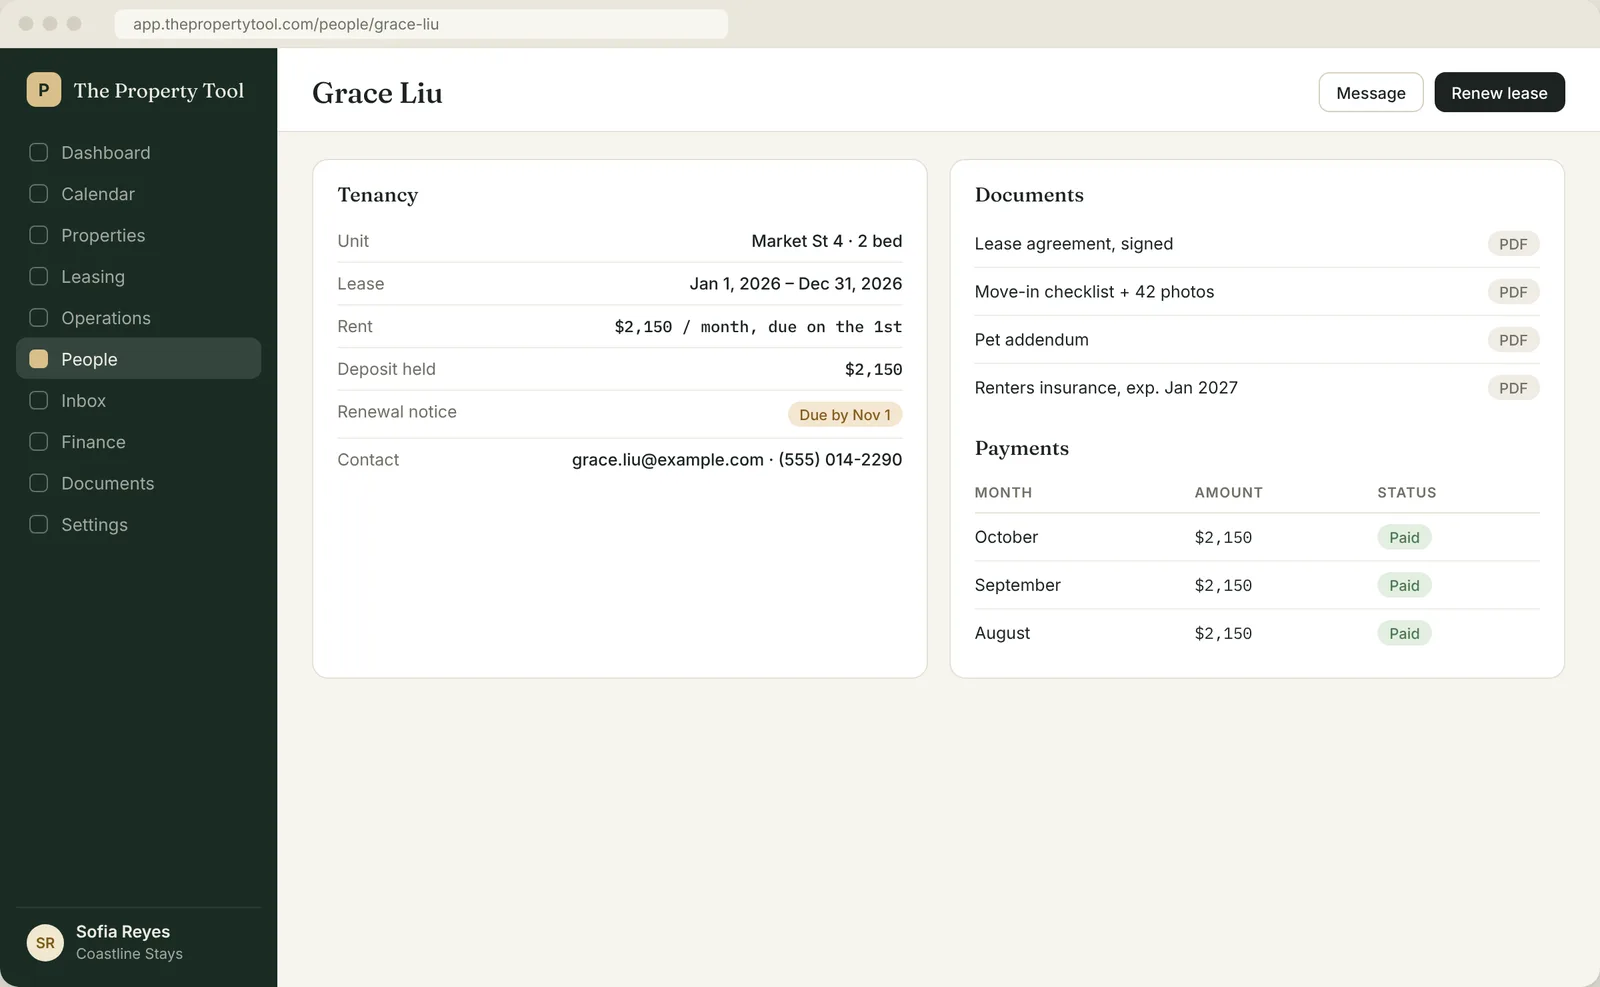Click Renters insurance, exp. Jan 2027

point(1106,388)
